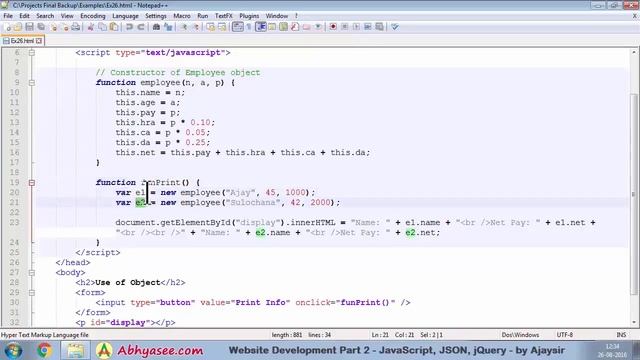
Task: Open the Search menu
Action: tap(45, 16)
